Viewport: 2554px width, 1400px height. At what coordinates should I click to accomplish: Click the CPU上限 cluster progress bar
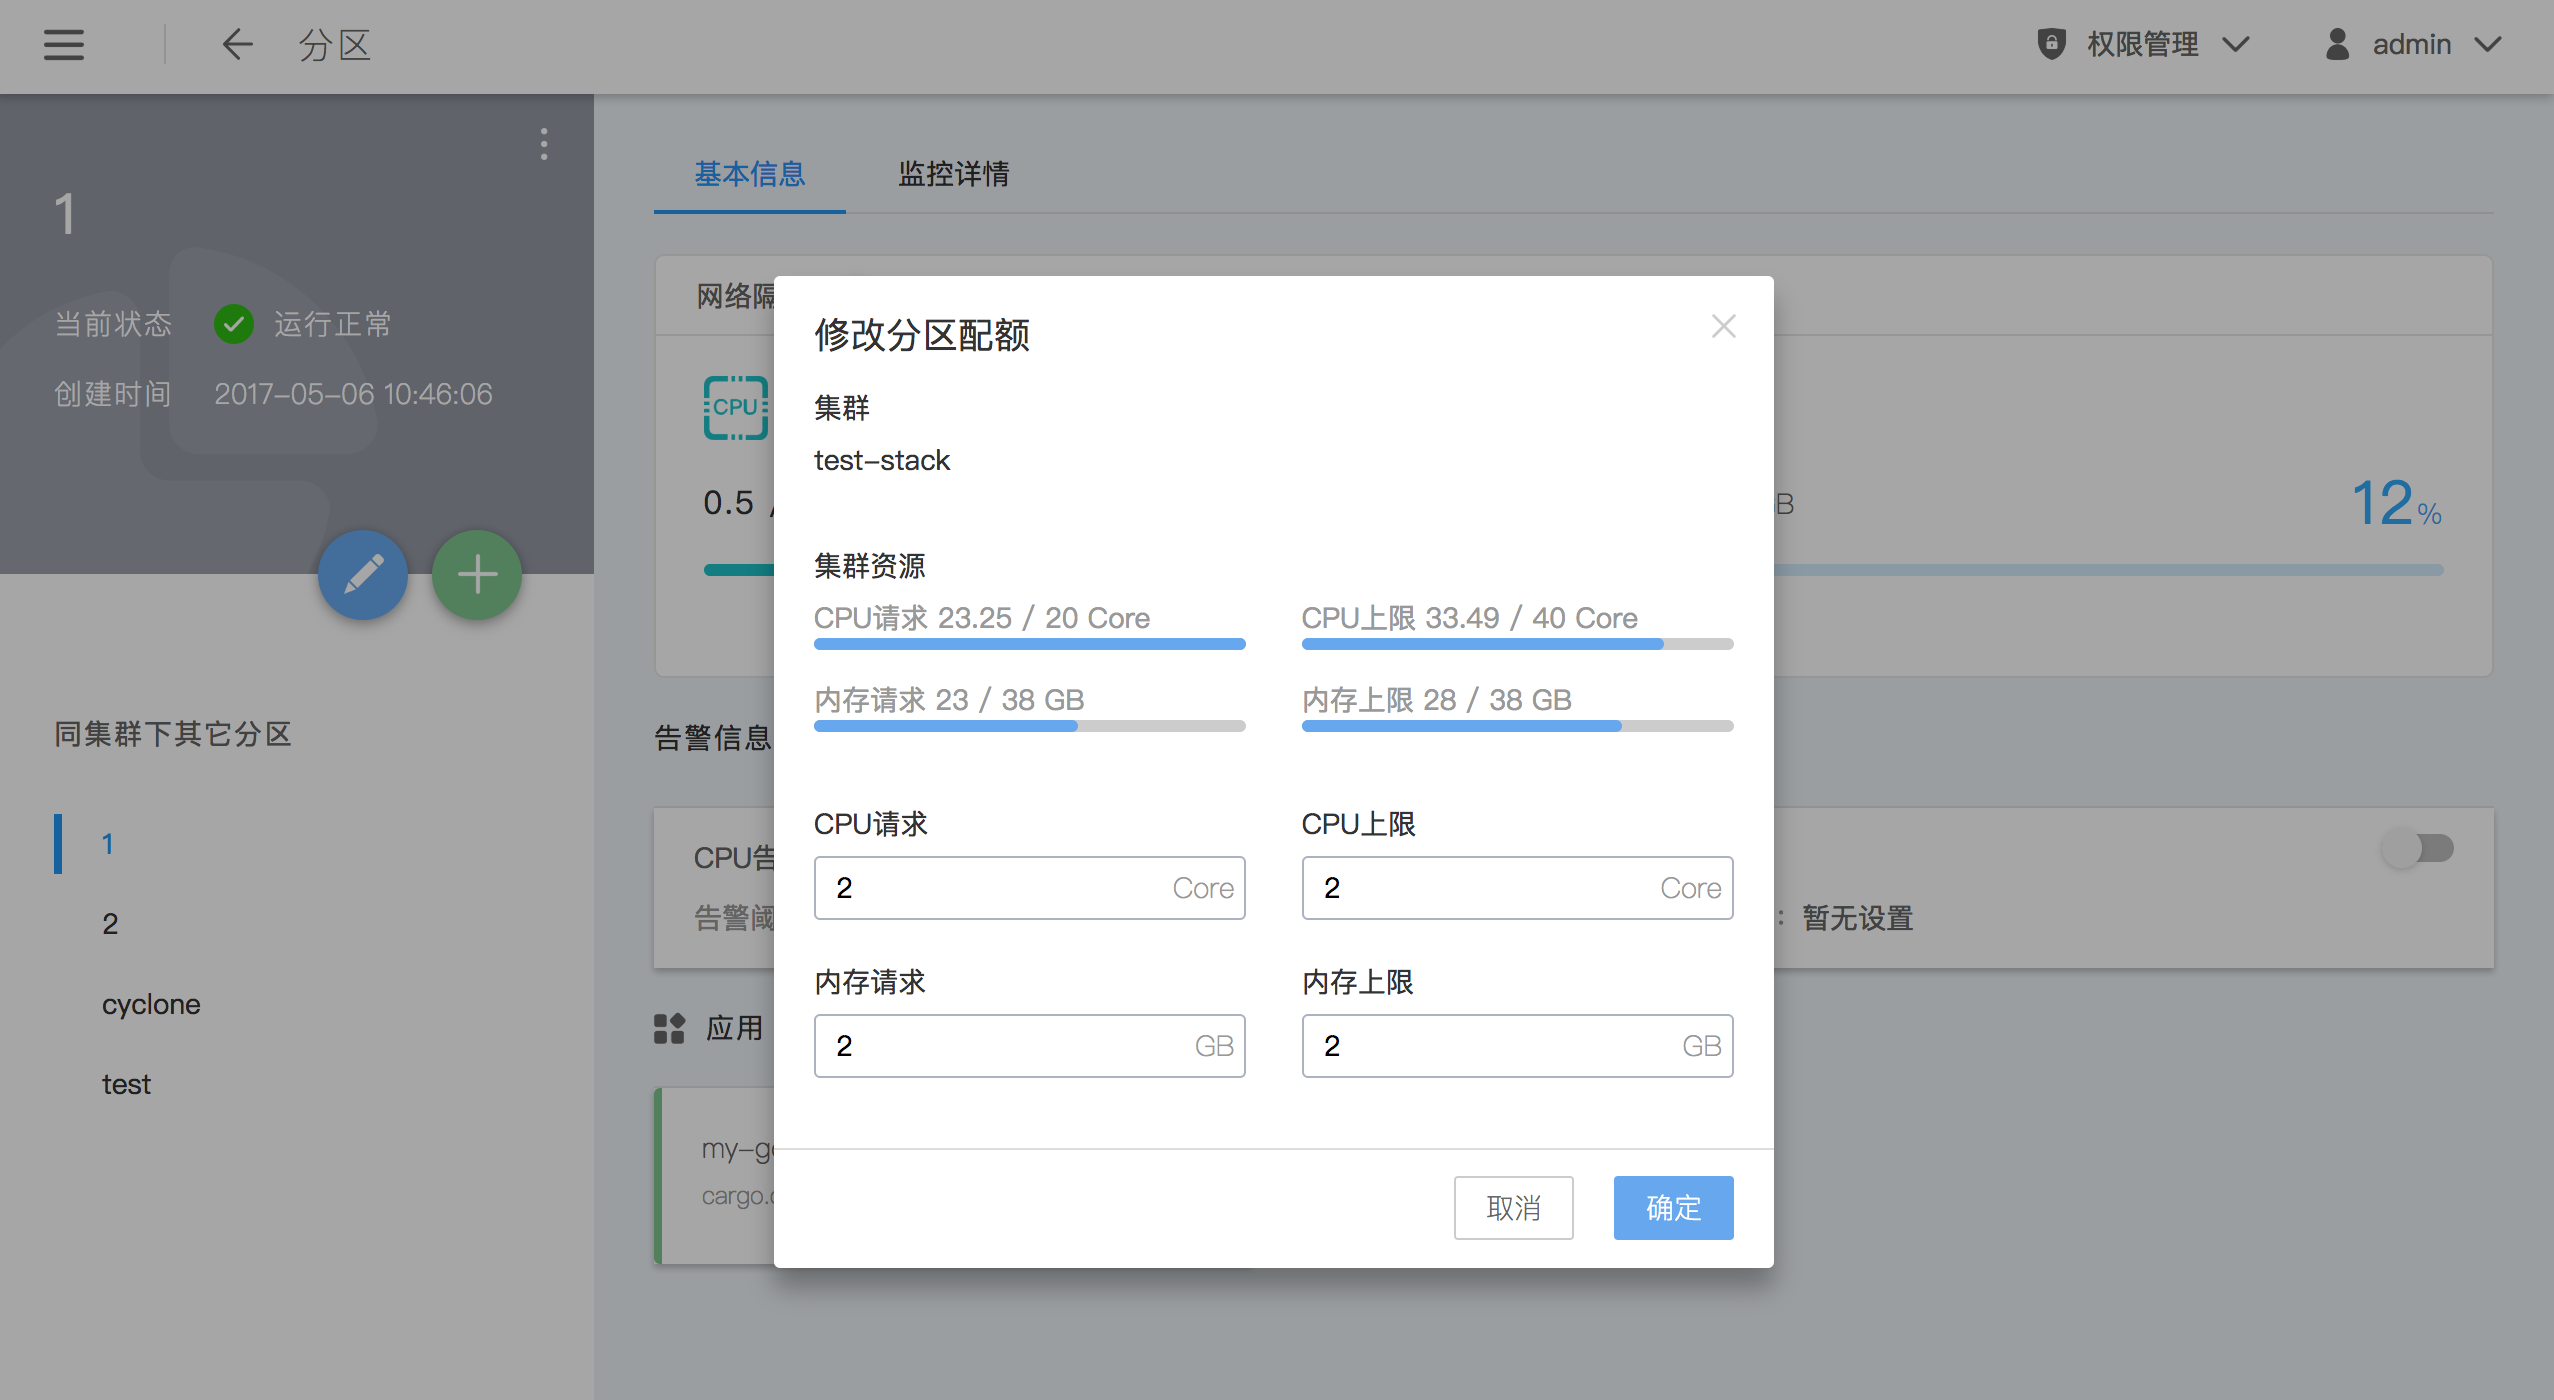pyautogui.click(x=1517, y=644)
